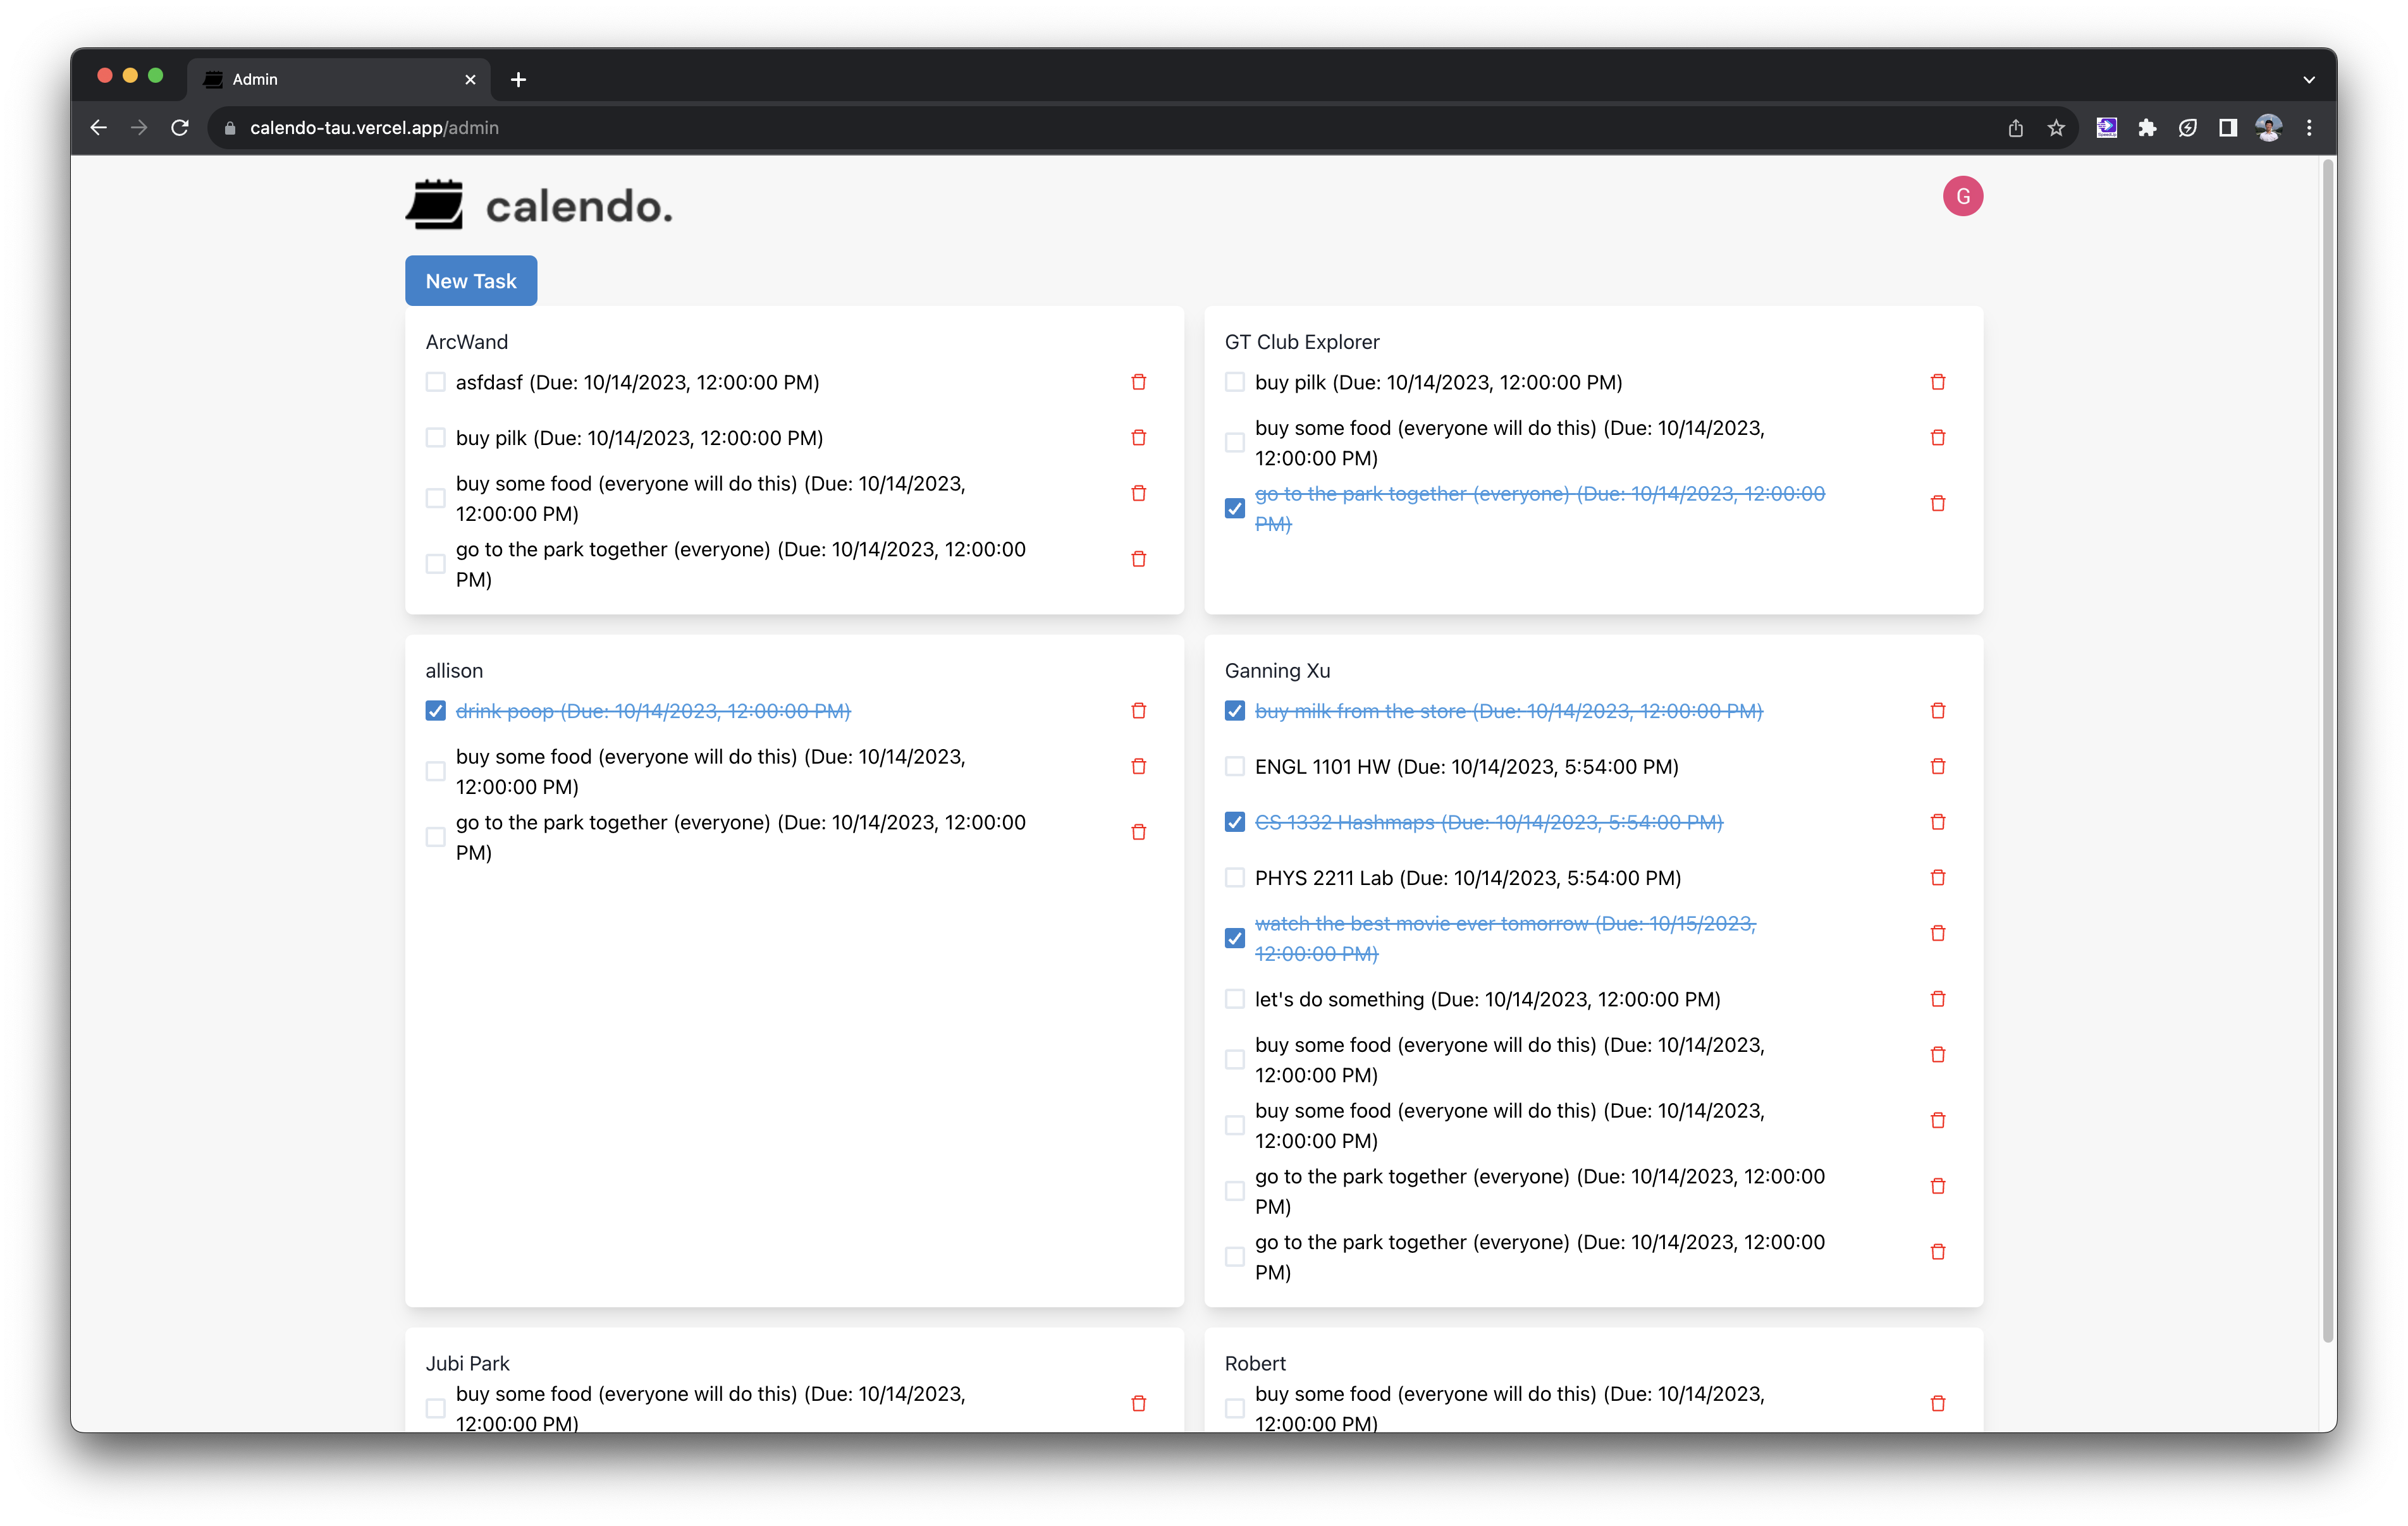
Task: Check the asfdasf task checkbox
Action: 435,382
